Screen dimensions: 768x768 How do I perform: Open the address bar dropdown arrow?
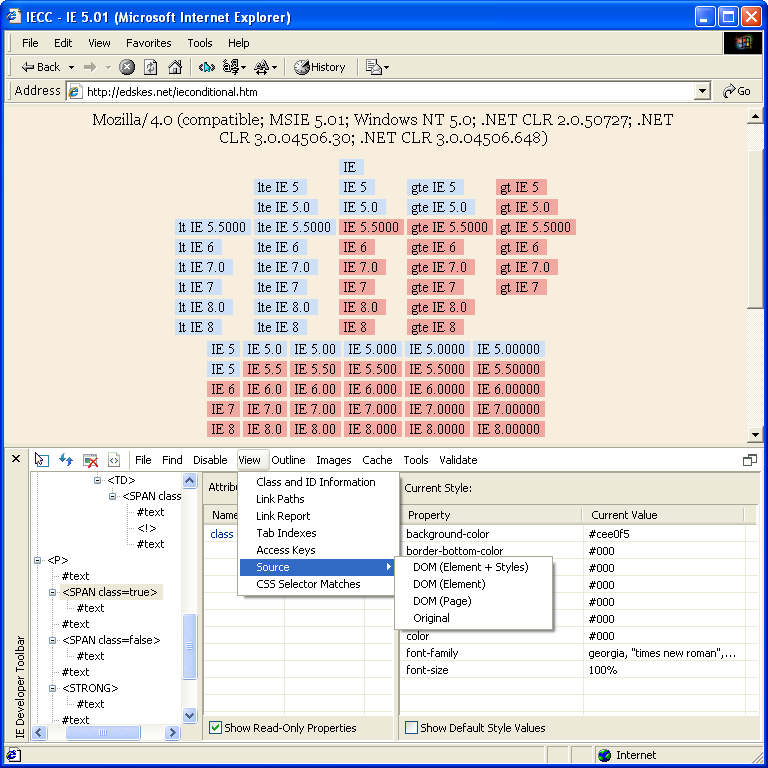click(x=702, y=91)
